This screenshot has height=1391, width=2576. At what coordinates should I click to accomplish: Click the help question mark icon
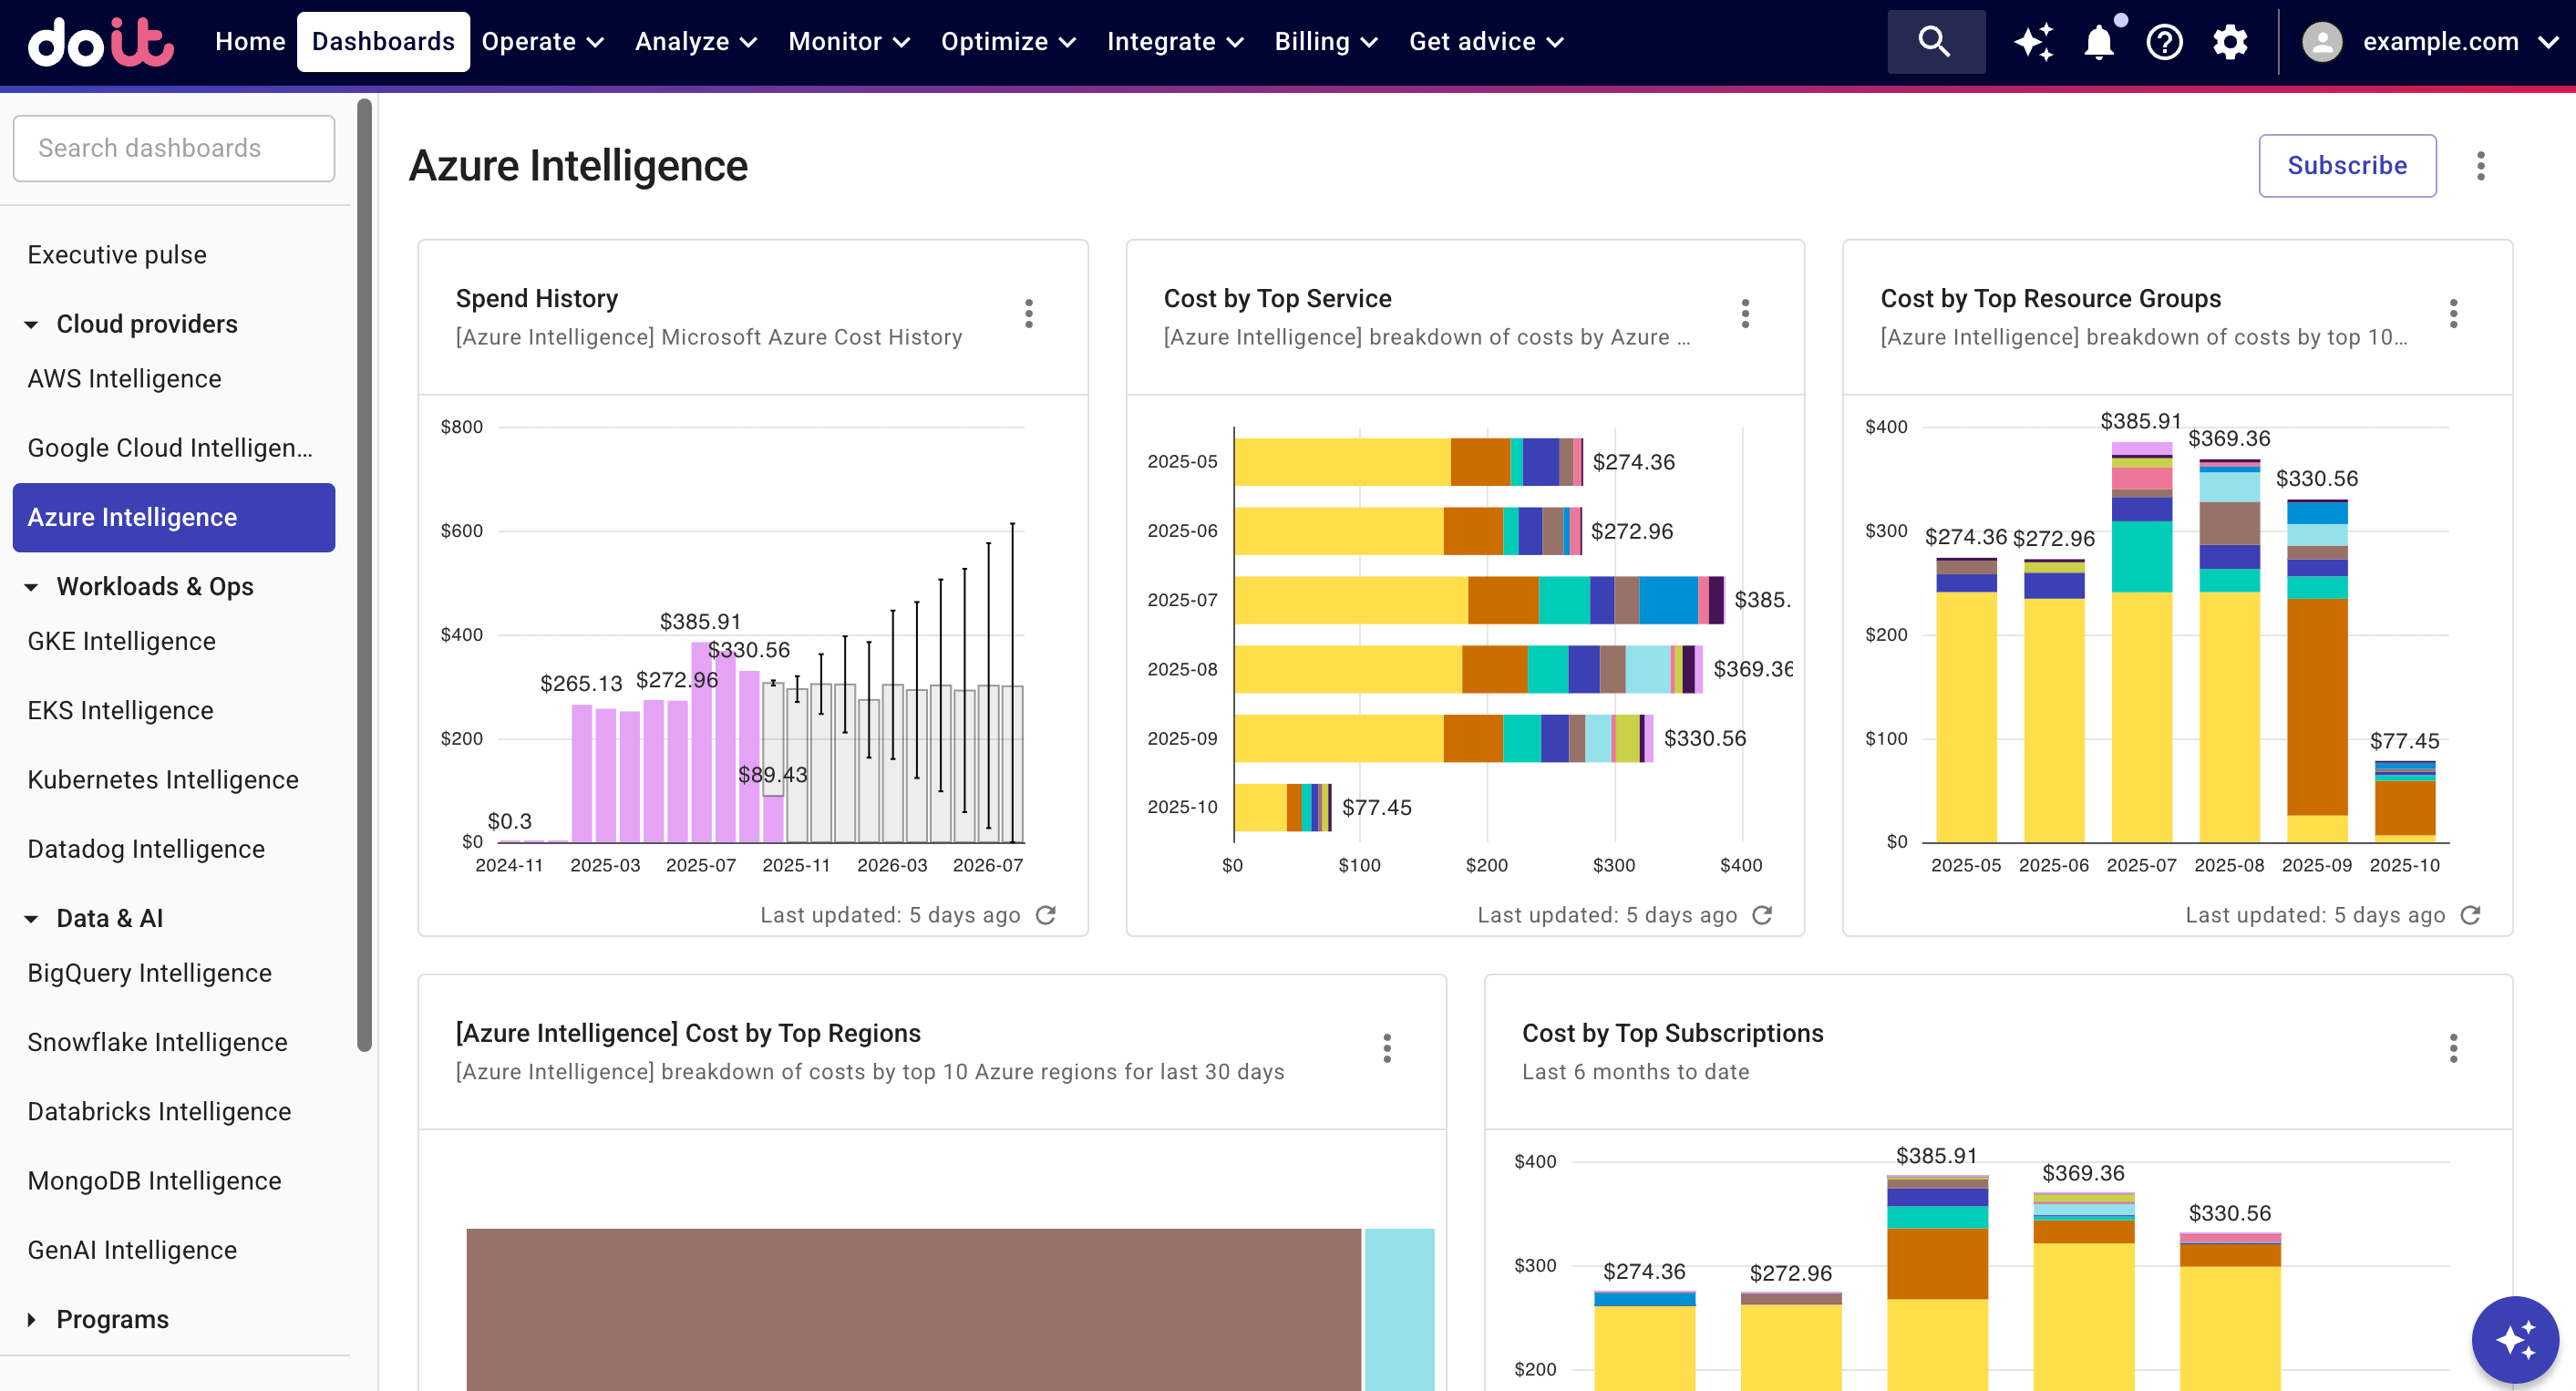2164,42
